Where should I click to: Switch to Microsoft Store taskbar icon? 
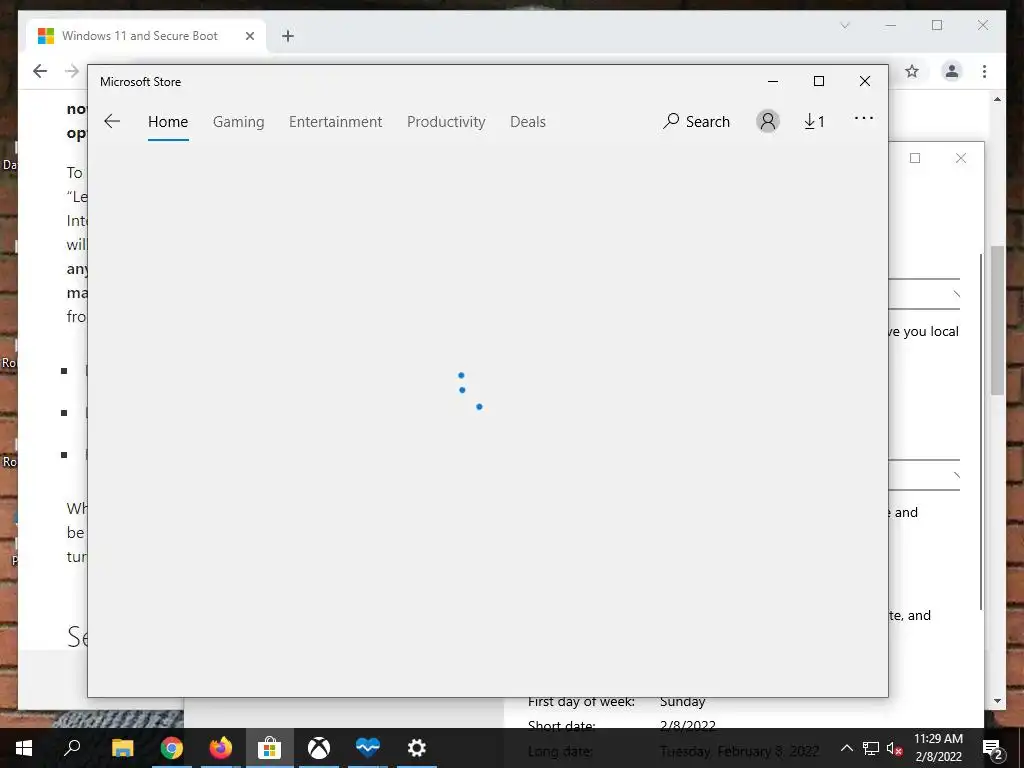(x=270, y=748)
